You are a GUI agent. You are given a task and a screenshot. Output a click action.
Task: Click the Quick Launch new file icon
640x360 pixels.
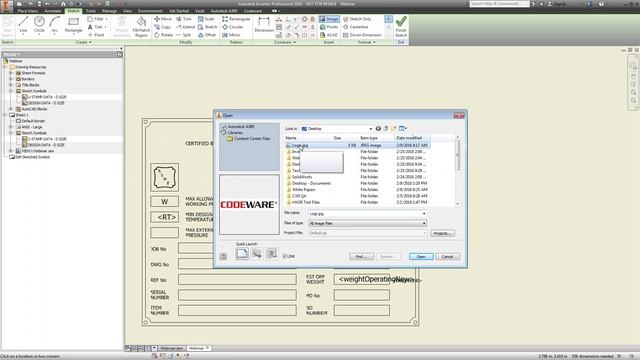(x=242, y=253)
